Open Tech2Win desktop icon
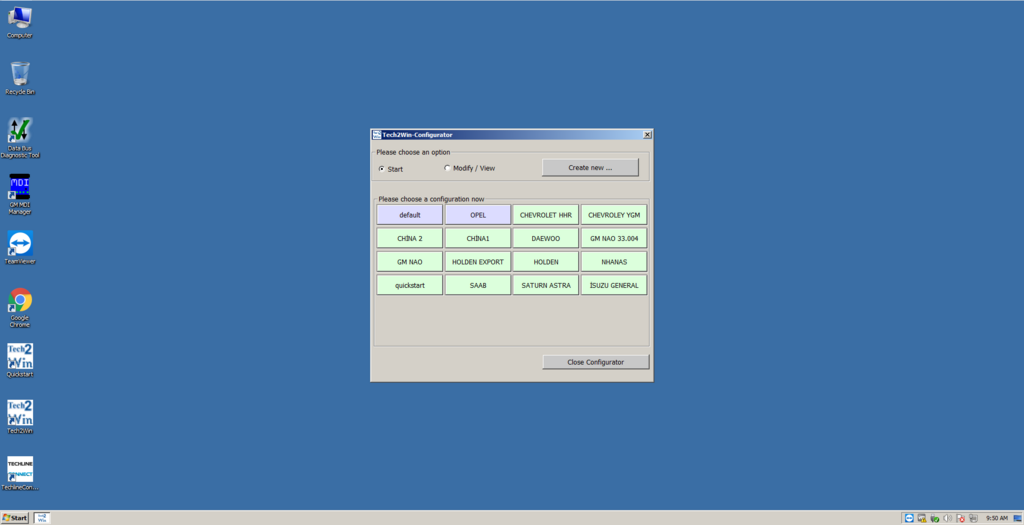 tap(20, 413)
